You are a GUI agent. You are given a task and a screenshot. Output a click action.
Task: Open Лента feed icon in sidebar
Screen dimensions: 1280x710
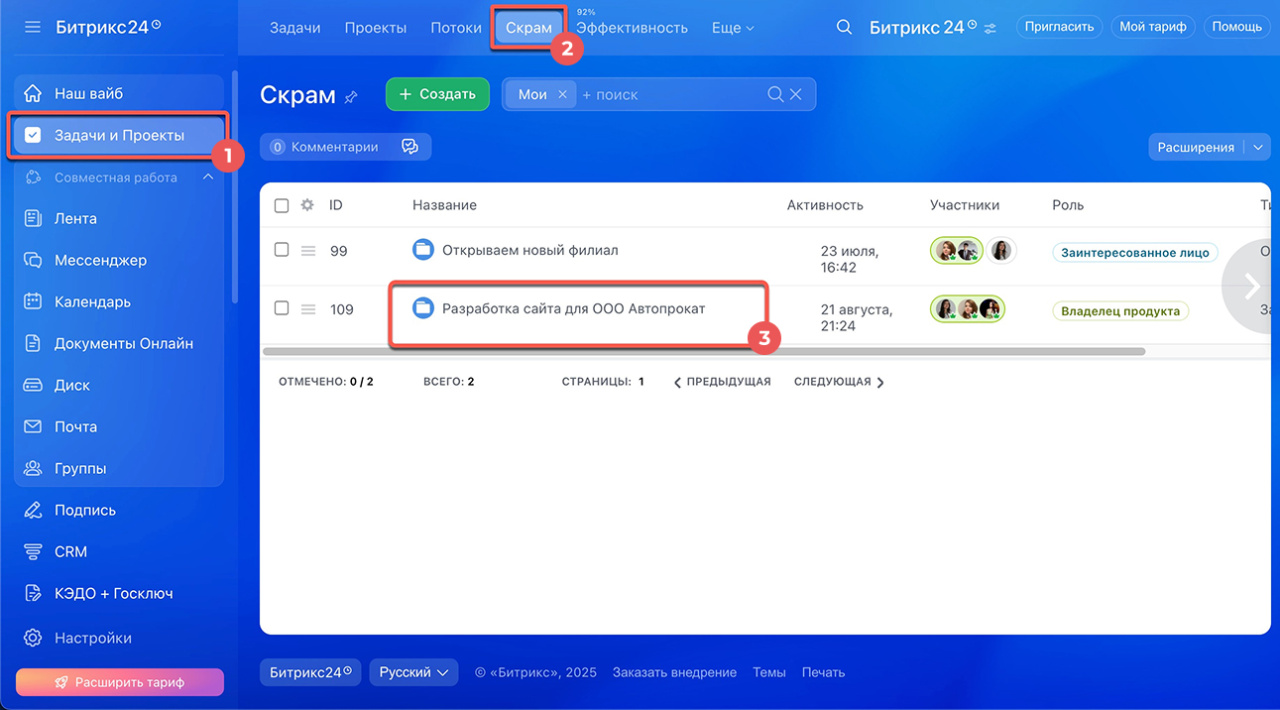pyautogui.click(x=33, y=218)
